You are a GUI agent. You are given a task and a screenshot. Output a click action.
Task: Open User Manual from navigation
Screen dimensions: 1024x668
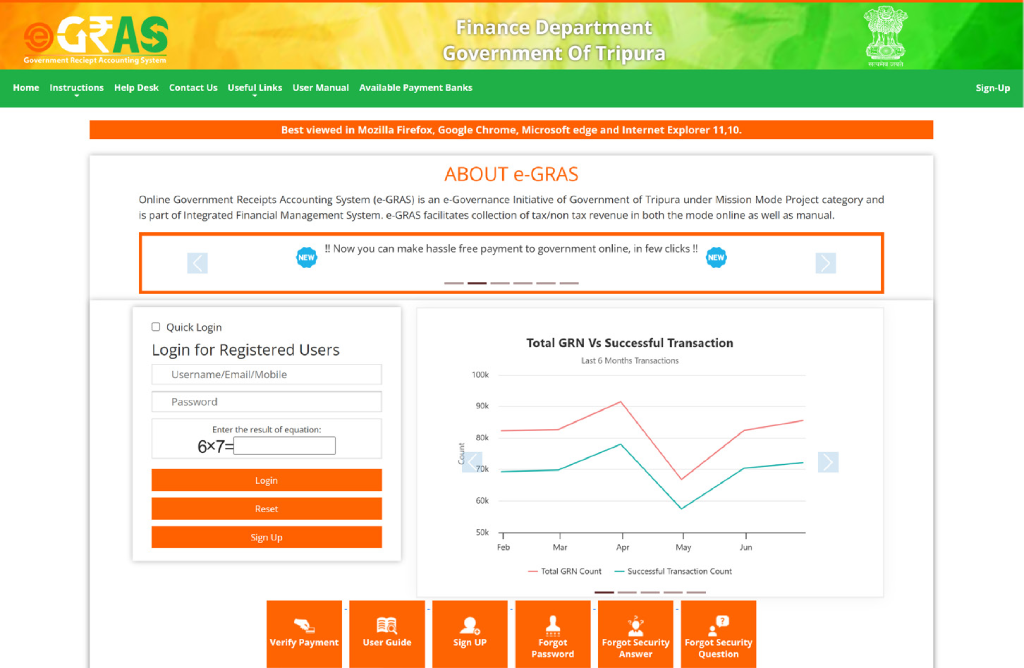tap(321, 87)
